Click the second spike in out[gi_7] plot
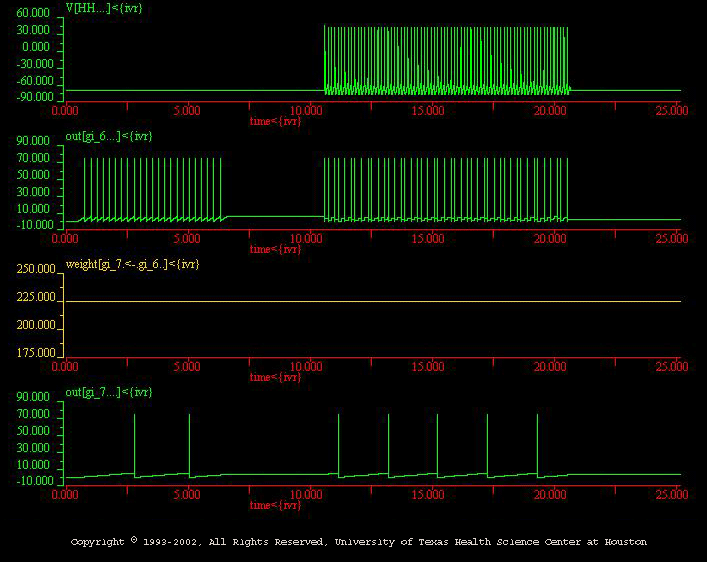 click(x=189, y=444)
